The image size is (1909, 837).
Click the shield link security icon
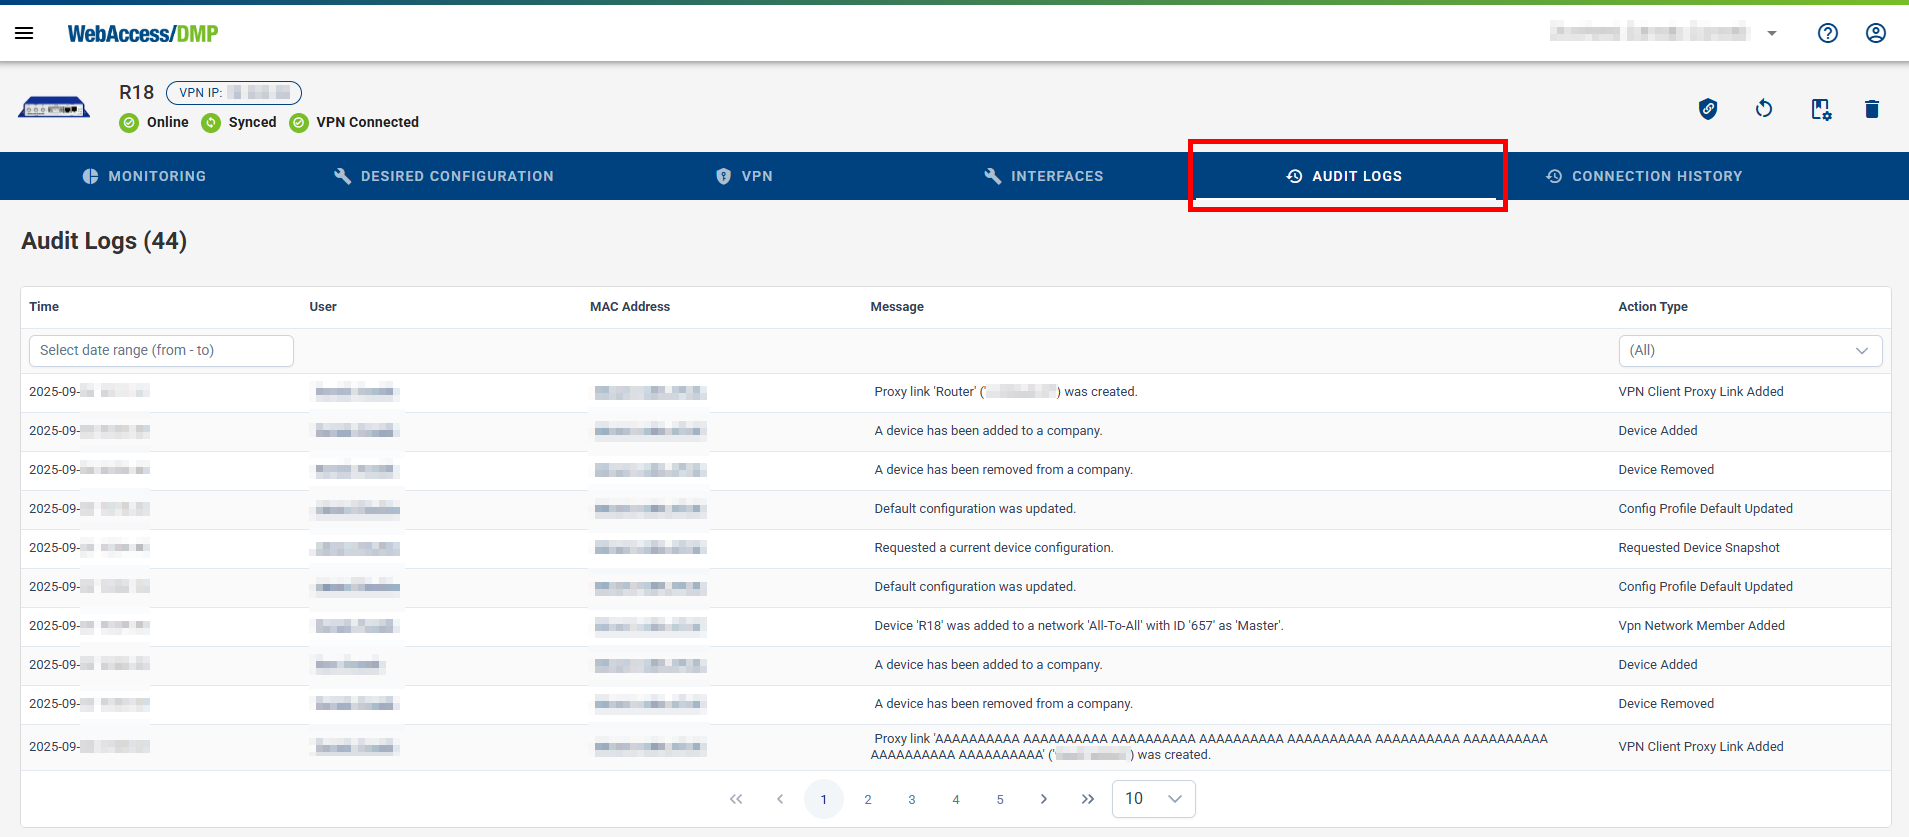[x=1708, y=109]
